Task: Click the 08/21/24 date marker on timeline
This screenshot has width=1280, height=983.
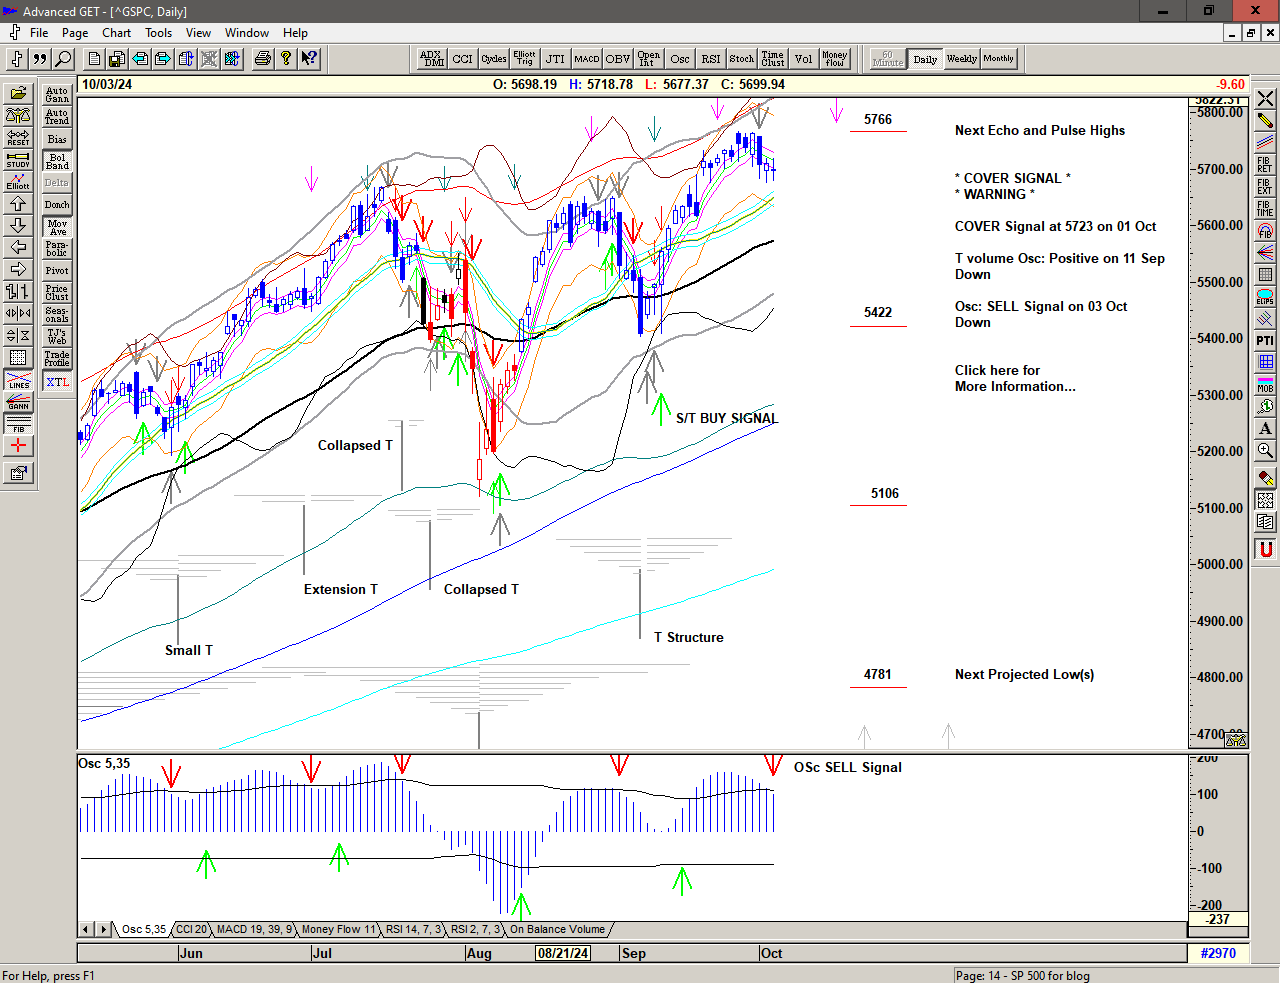Action: coord(563,953)
